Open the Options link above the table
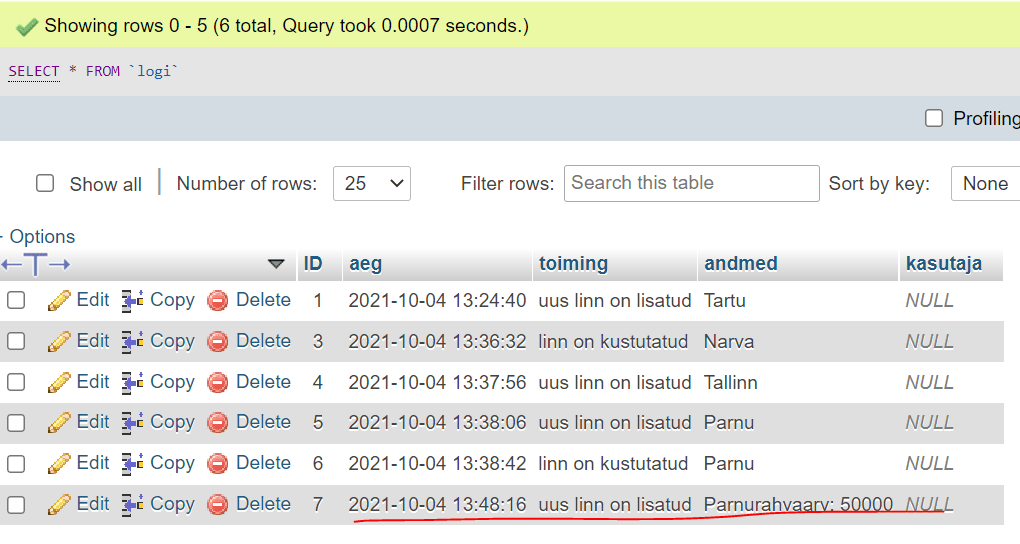1020x544 pixels. 42,237
